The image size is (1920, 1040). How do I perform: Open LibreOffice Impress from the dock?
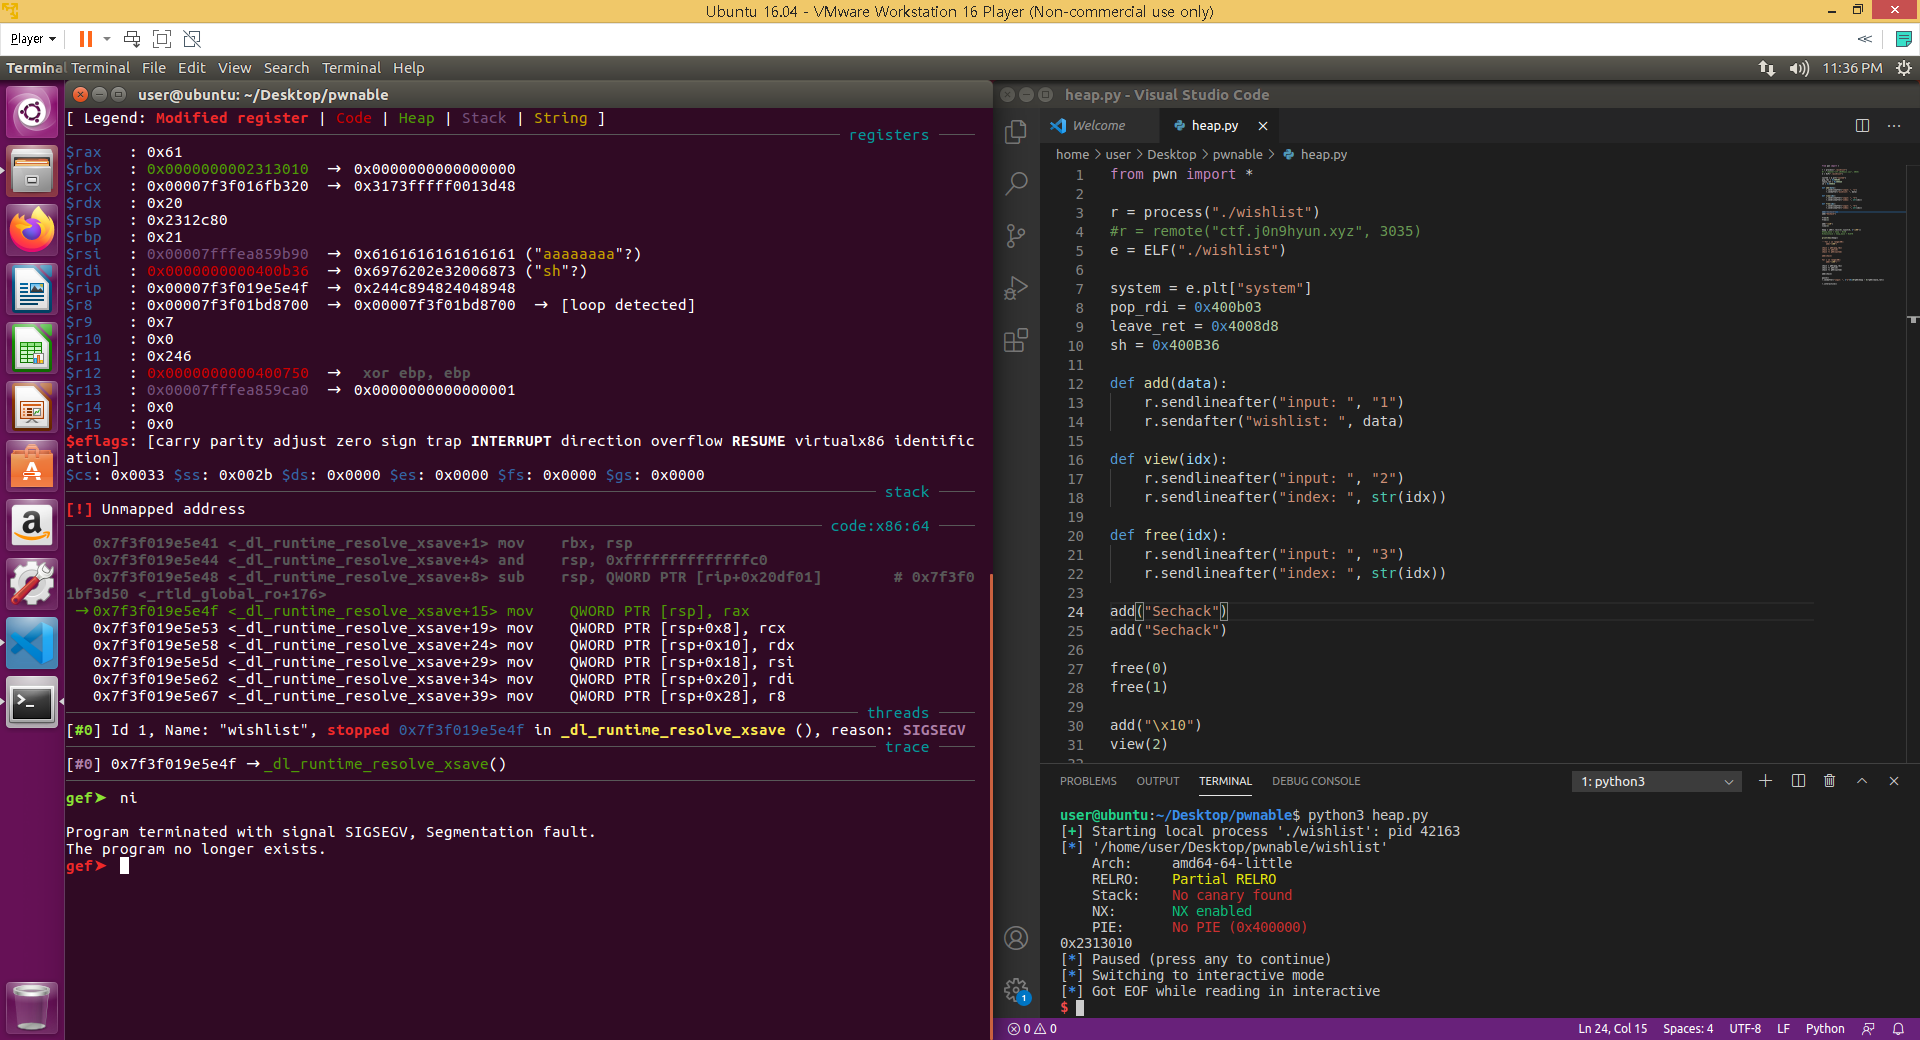[x=32, y=407]
